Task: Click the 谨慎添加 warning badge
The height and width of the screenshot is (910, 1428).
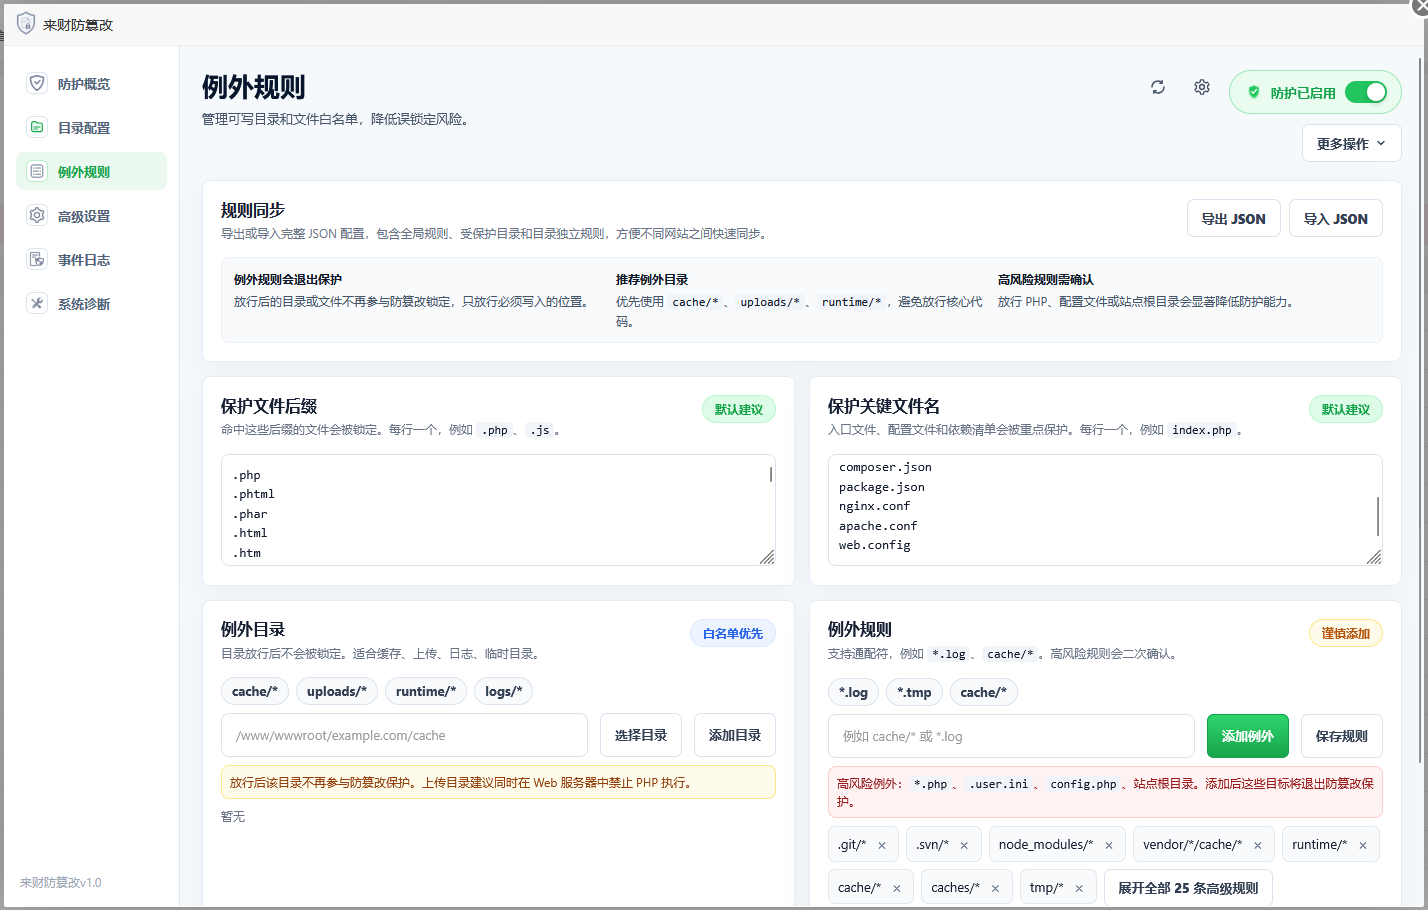Action: (x=1345, y=633)
